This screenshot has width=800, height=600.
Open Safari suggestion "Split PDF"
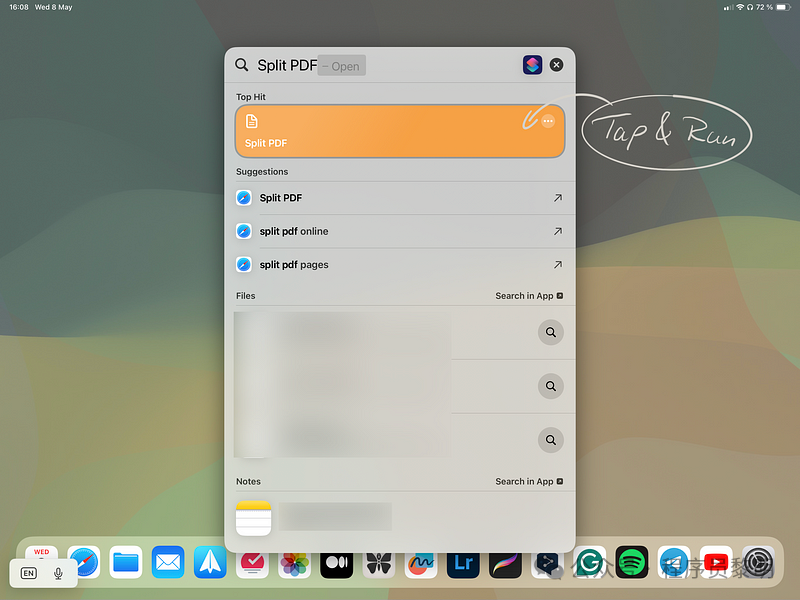pos(399,198)
